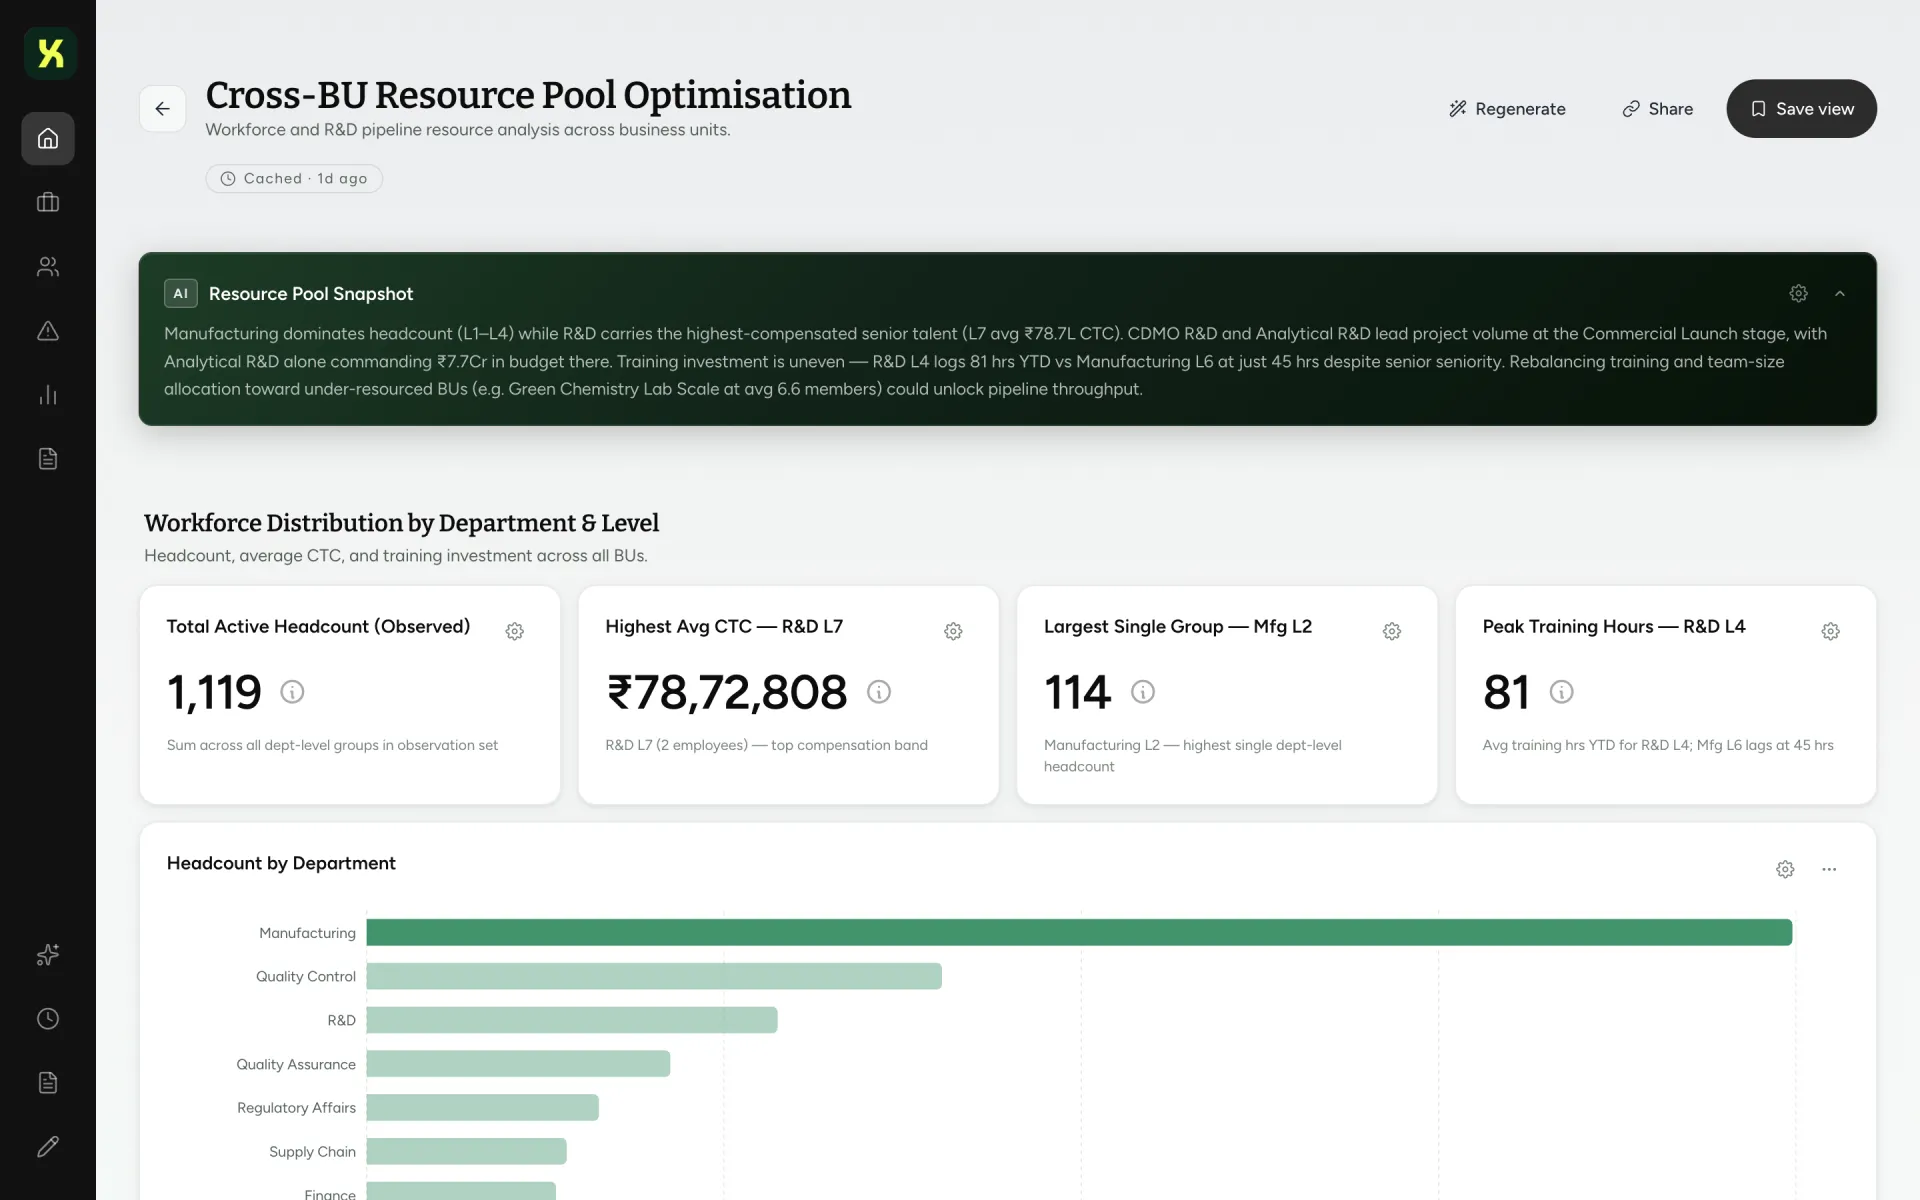This screenshot has width=1920, height=1200.
Task: Open the briefcase sidebar icon
Action: click(x=48, y=203)
